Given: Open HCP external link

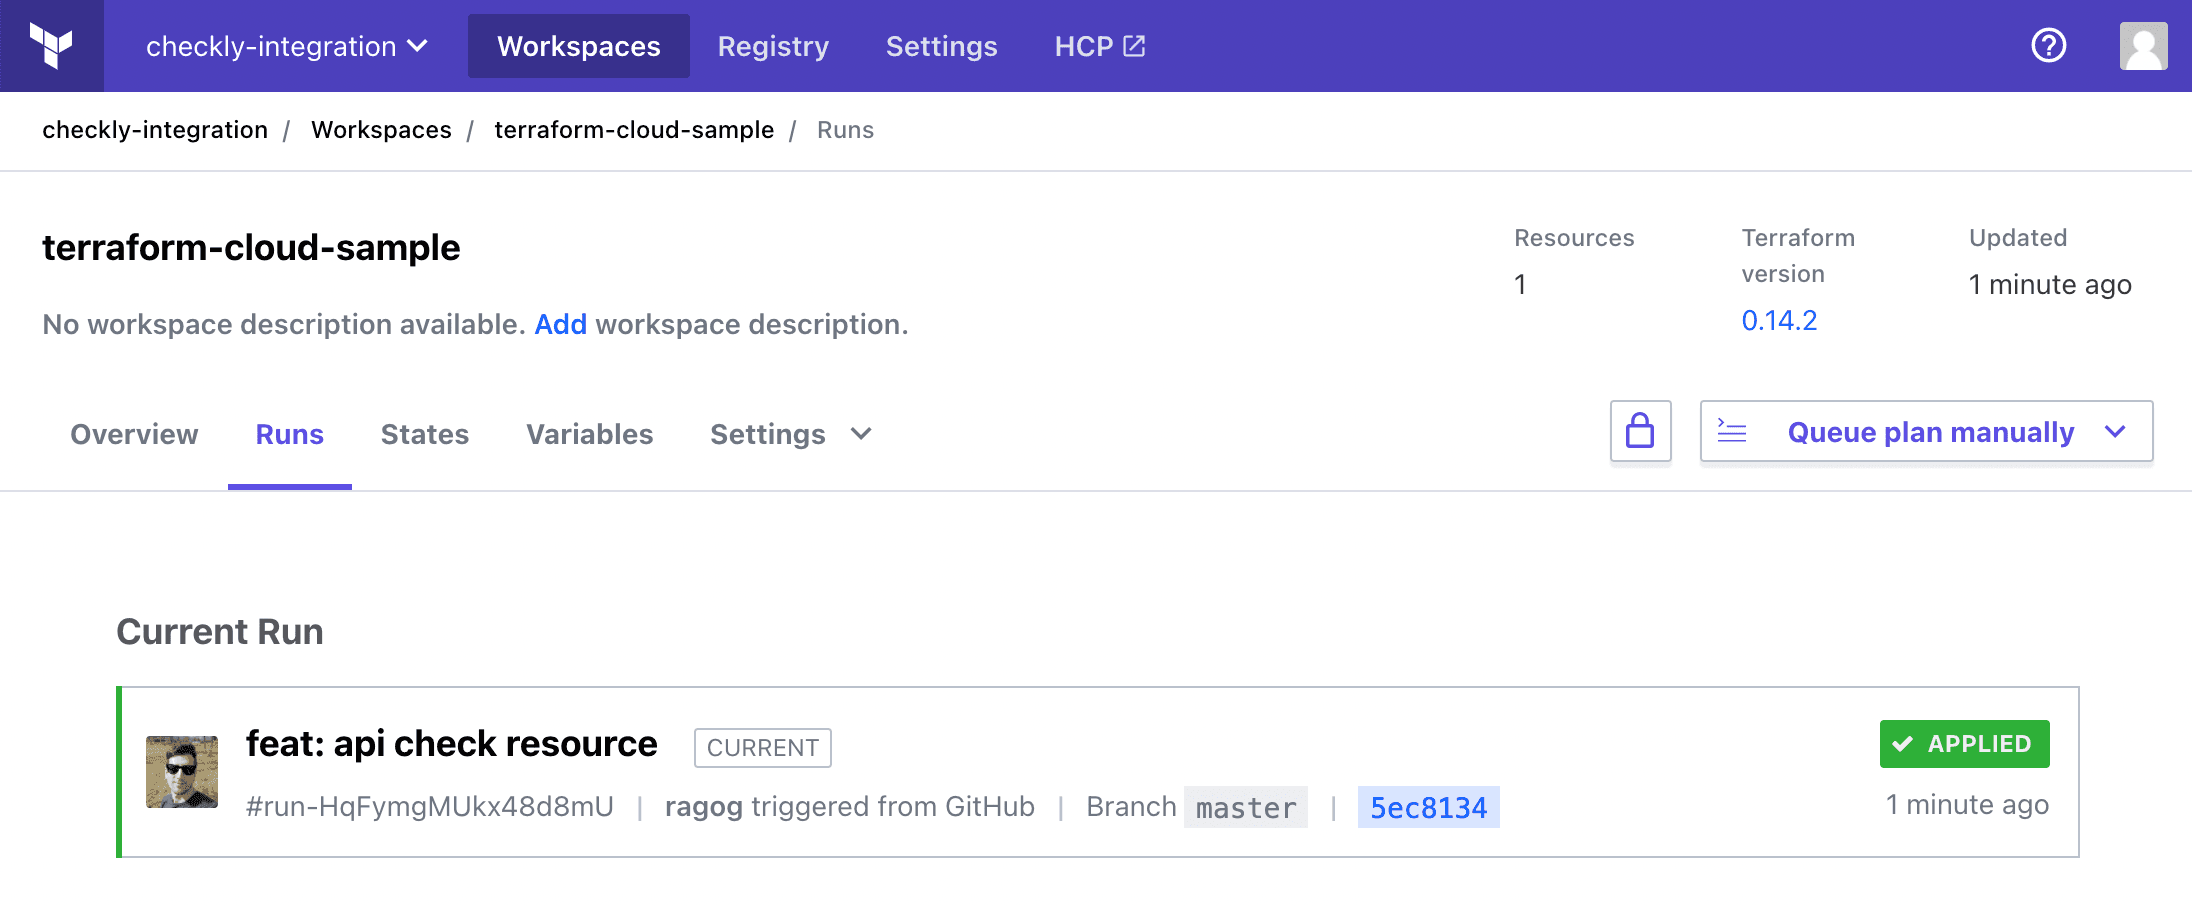Looking at the screenshot, I should point(1099,46).
